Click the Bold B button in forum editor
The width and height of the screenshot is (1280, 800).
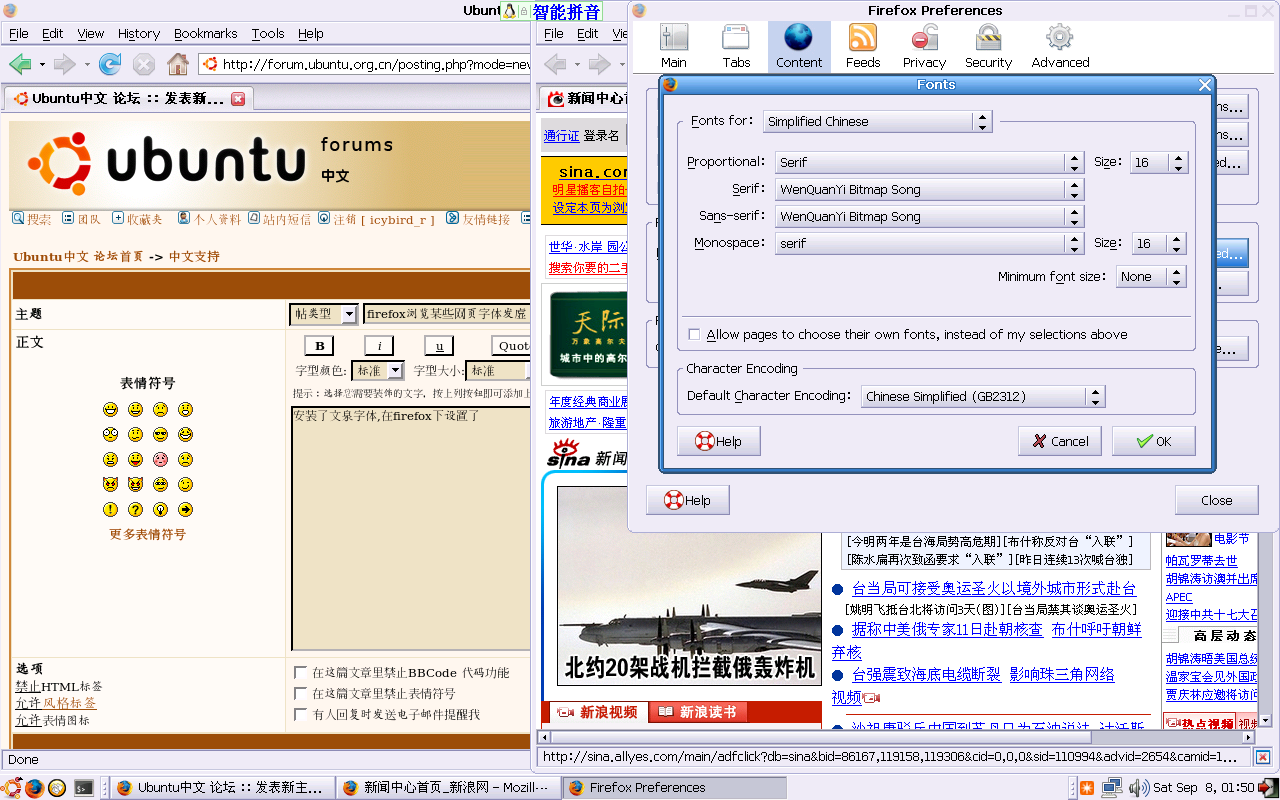pos(319,346)
